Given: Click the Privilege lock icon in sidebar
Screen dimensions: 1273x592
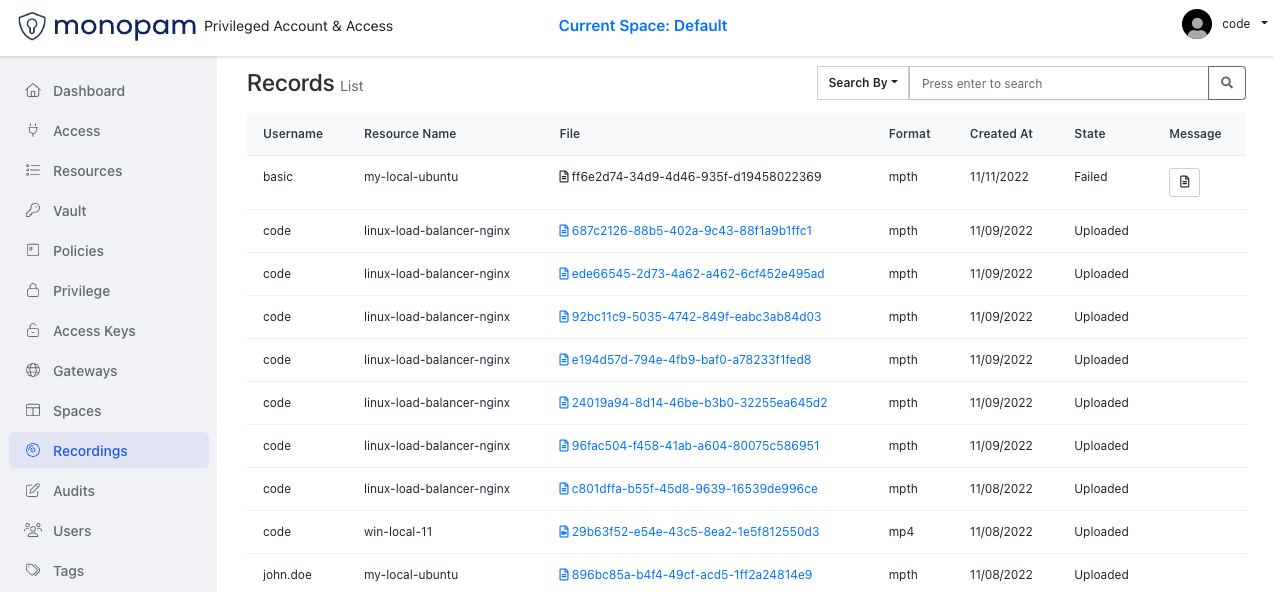Looking at the screenshot, I should [x=33, y=291].
